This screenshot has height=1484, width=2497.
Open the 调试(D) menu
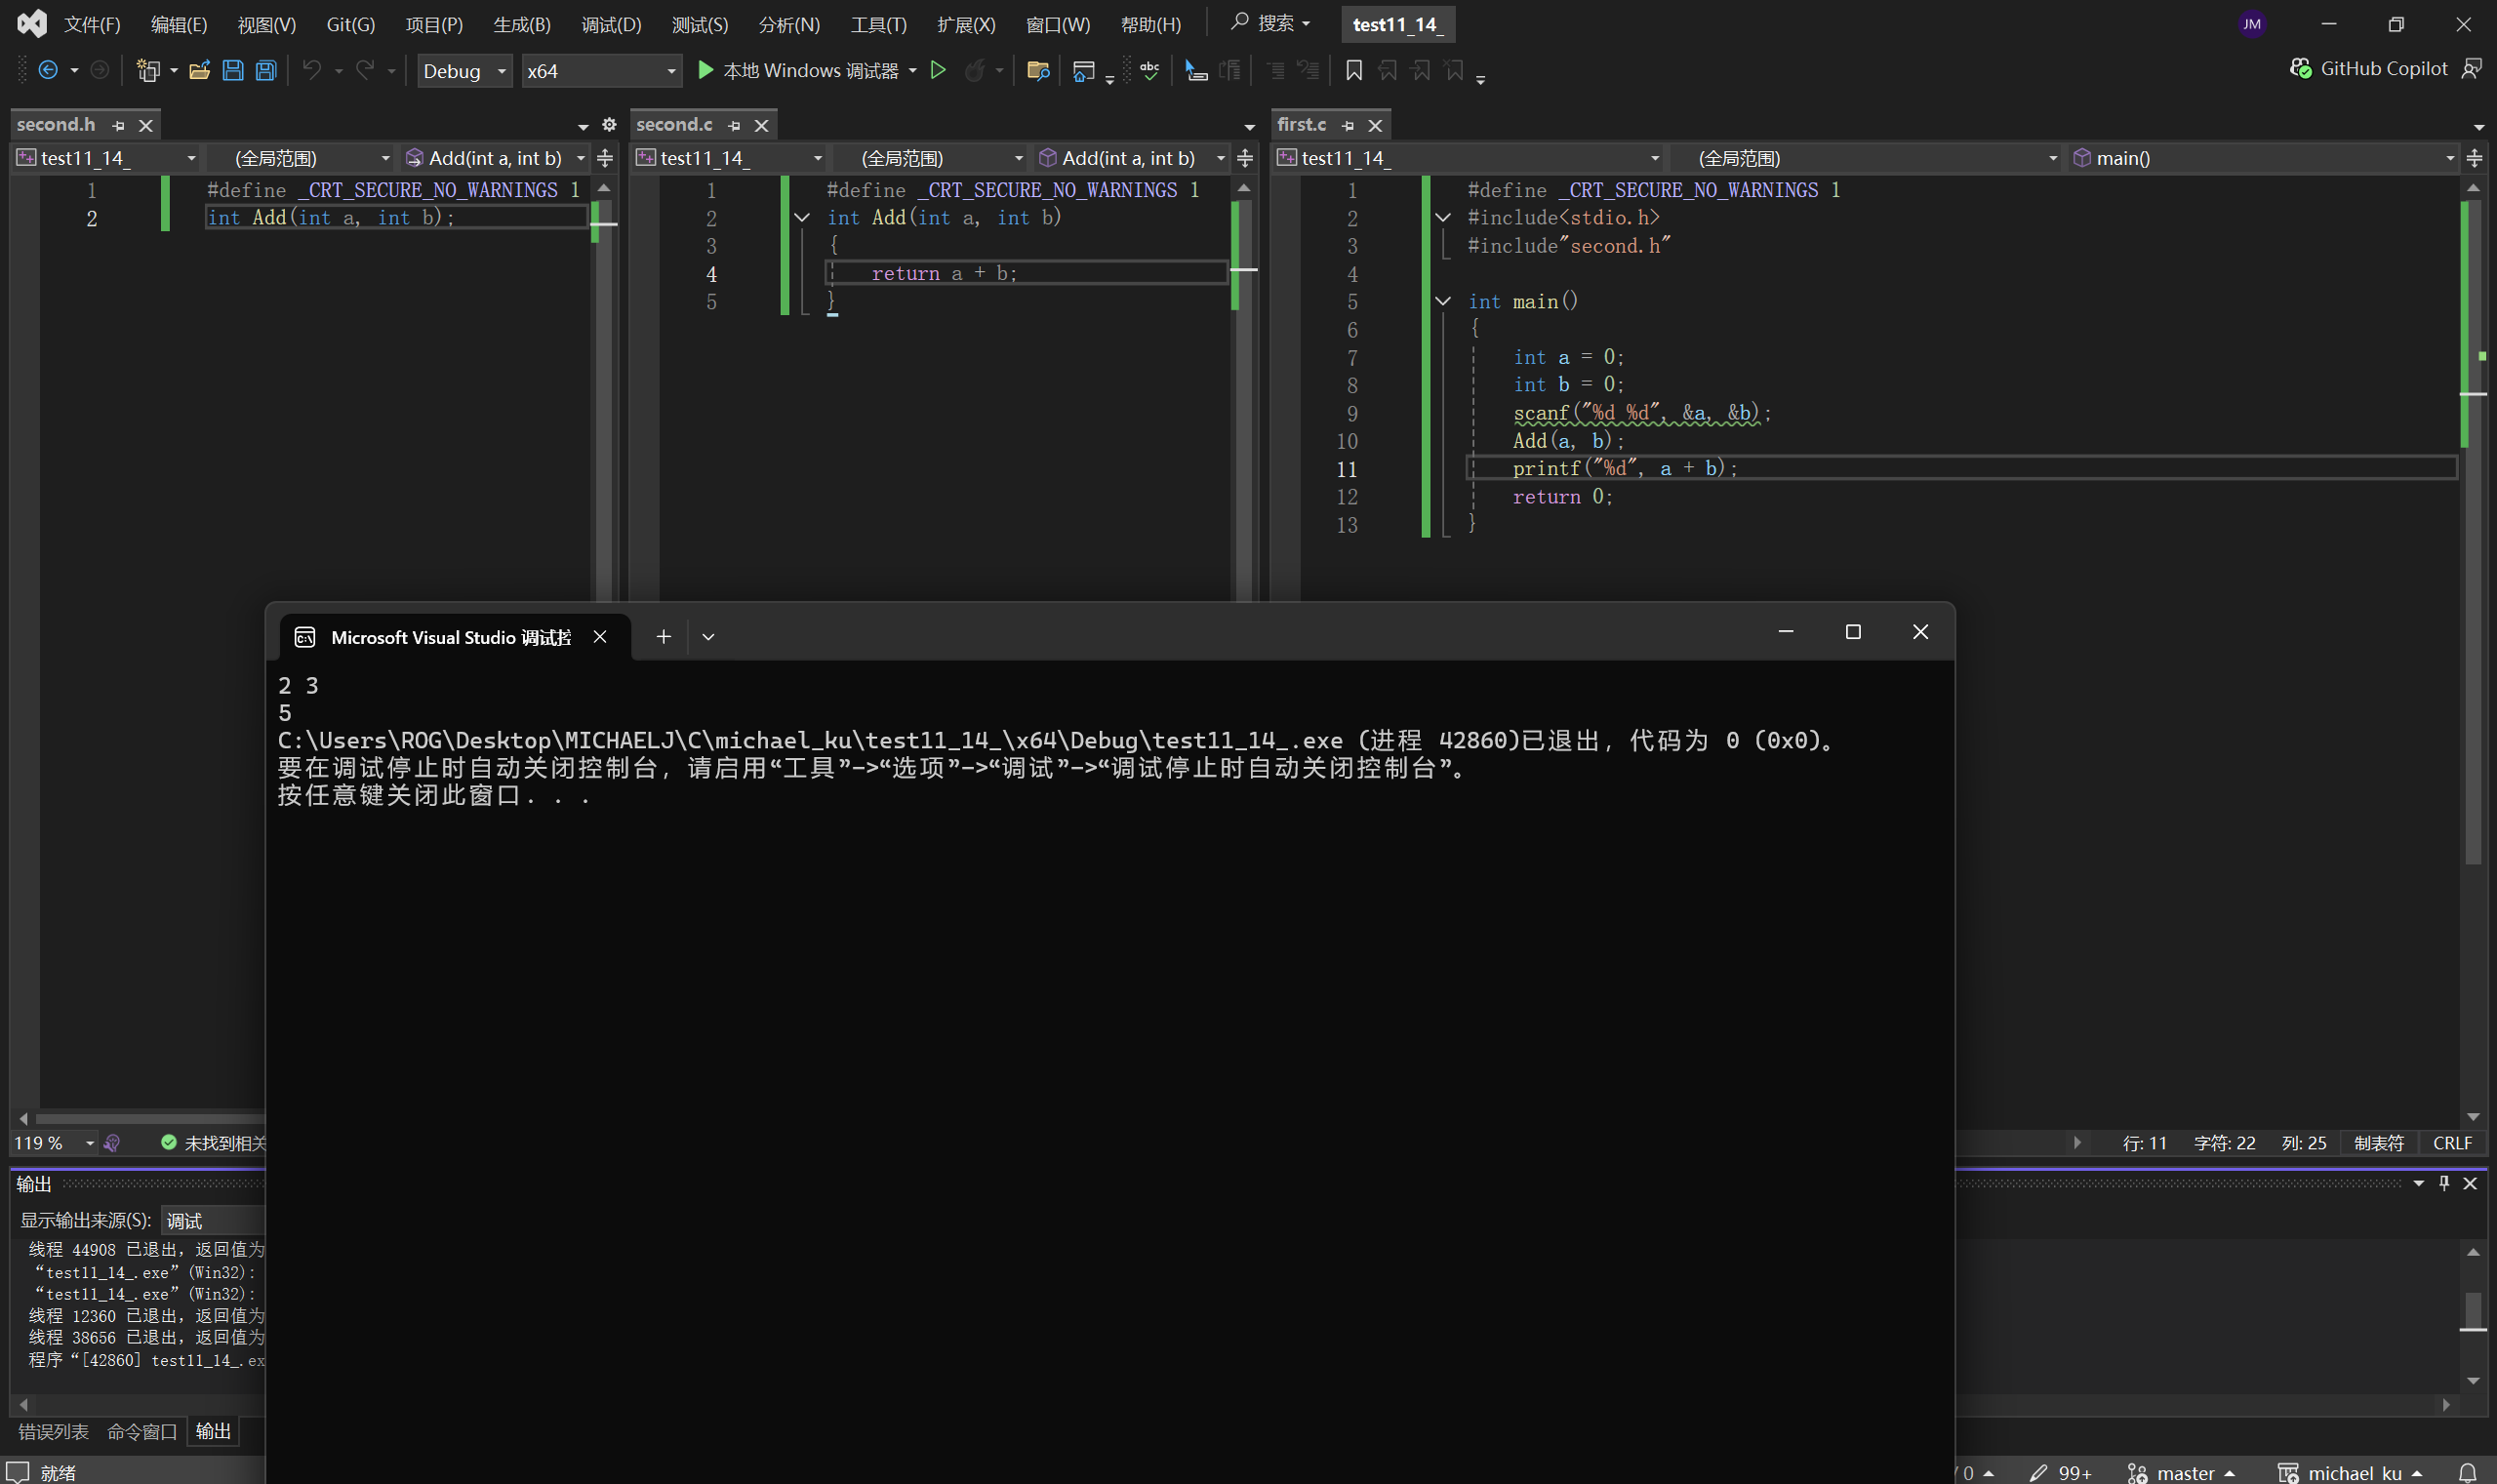click(610, 24)
